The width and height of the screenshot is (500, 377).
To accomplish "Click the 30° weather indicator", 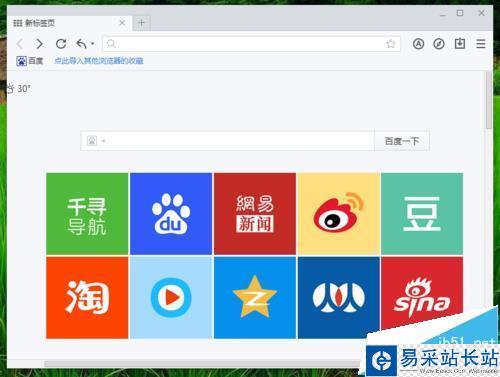I will (x=19, y=89).
